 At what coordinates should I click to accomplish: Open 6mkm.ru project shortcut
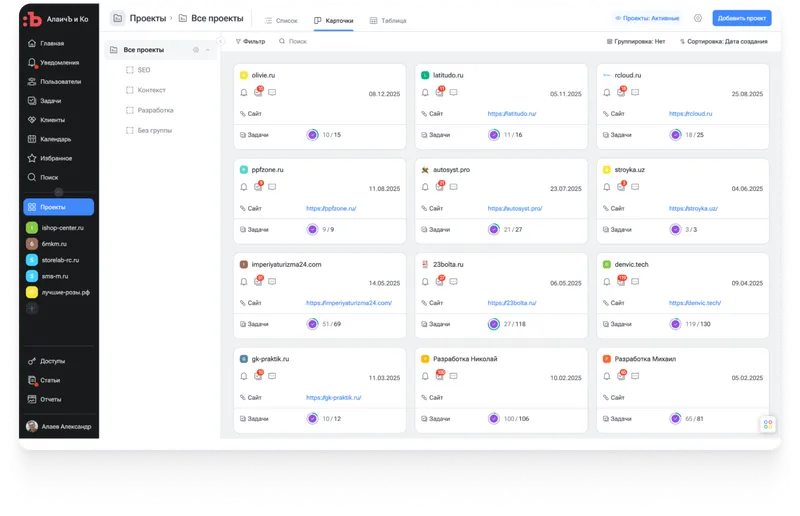(x=47, y=244)
